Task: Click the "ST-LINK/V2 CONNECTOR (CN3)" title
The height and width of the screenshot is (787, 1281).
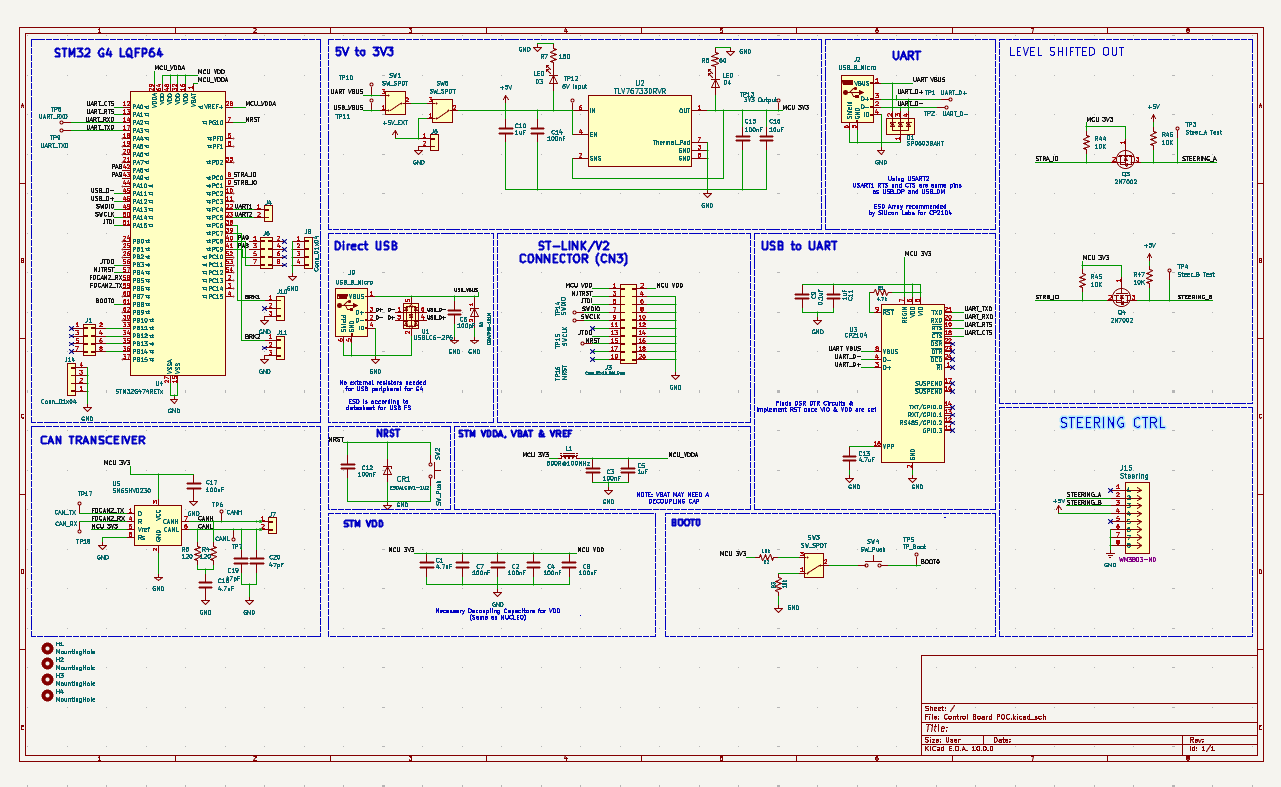Action: (x=573, y=252)
